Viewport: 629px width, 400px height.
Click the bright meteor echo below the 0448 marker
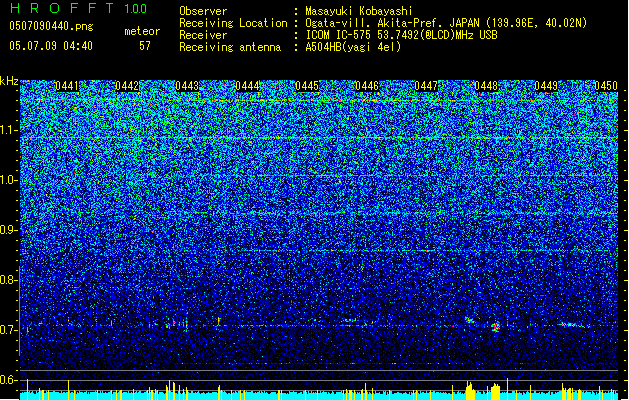click(496, 326)
